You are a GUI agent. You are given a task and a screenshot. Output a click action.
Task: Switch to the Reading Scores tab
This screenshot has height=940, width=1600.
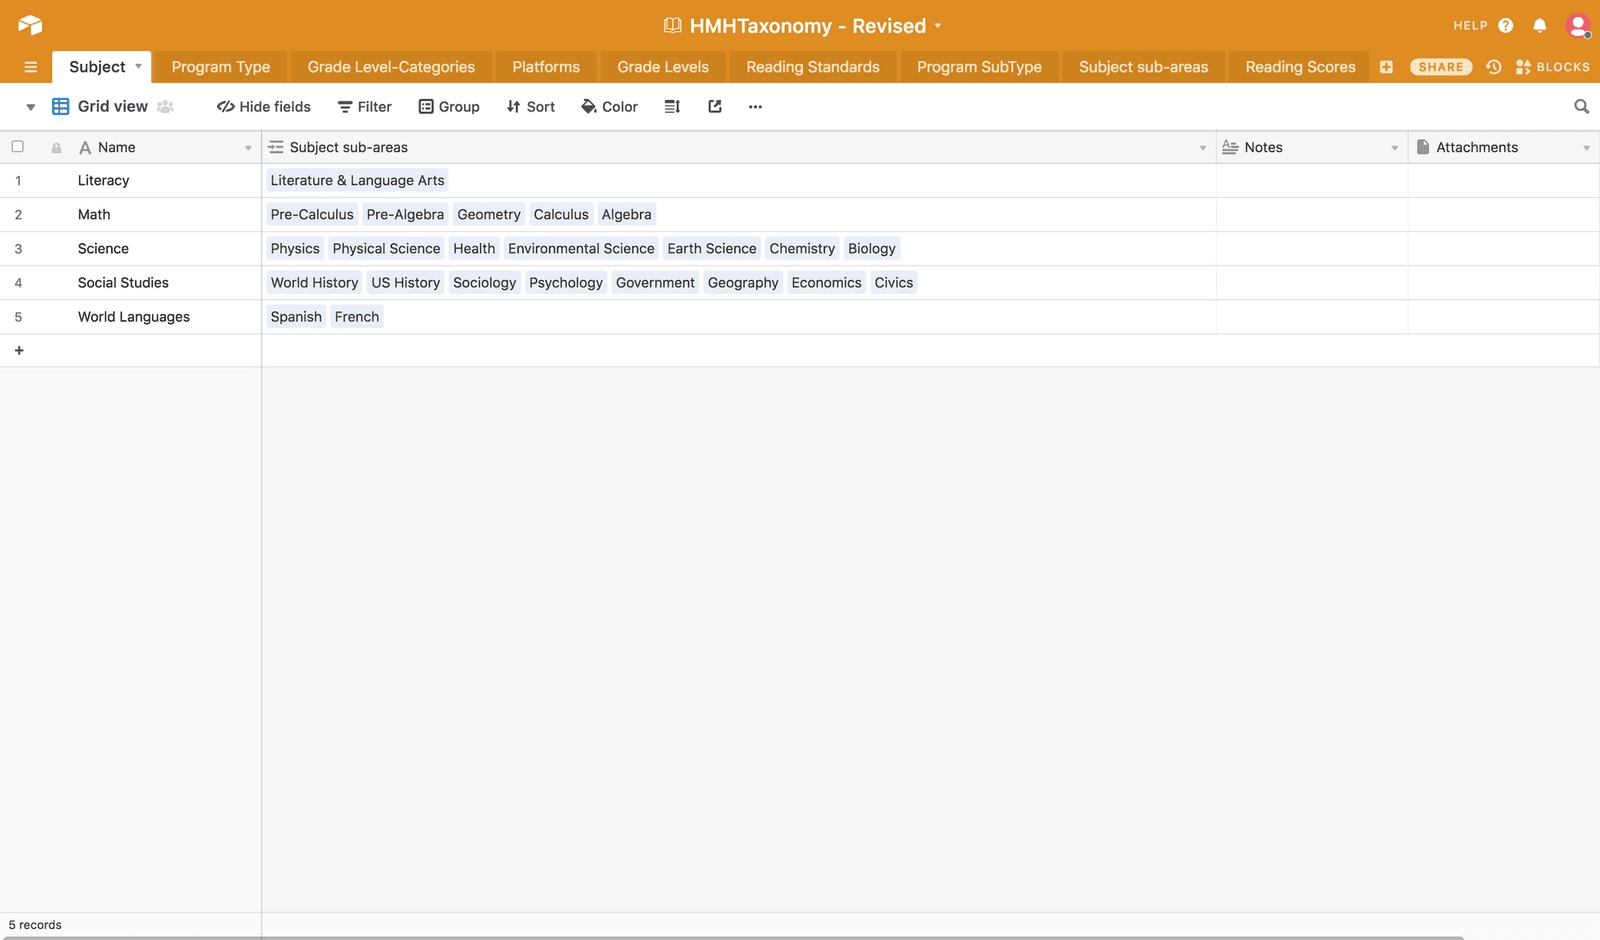(1300, 67)
